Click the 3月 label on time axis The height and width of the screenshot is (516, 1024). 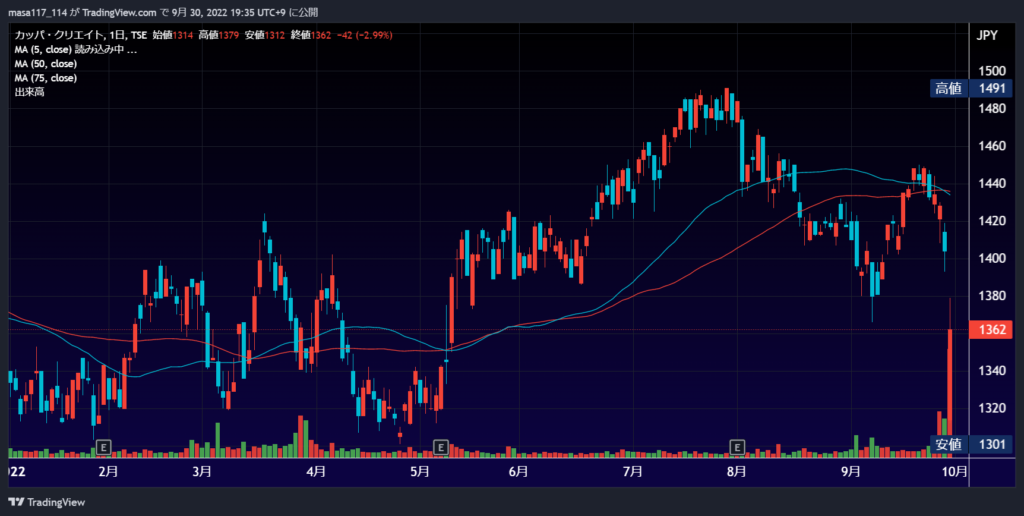[x=202, y=472]
